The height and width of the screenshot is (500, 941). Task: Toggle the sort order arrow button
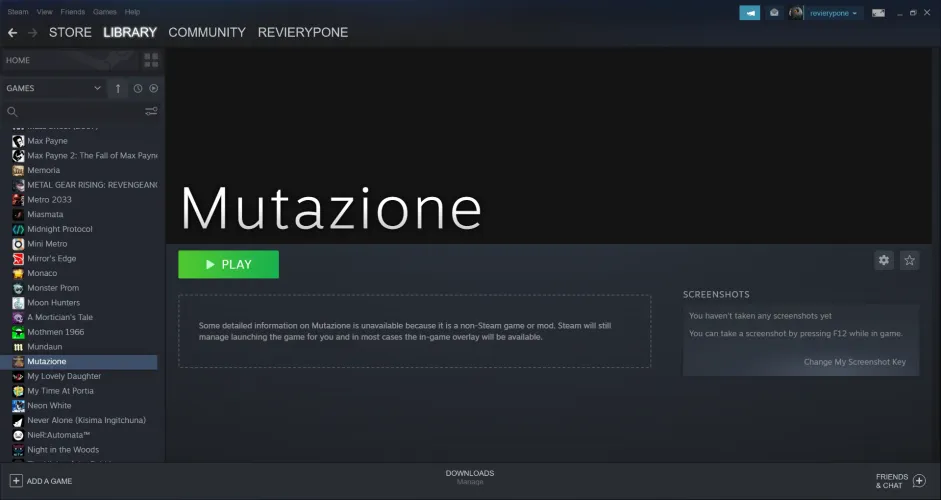[118, 88]
